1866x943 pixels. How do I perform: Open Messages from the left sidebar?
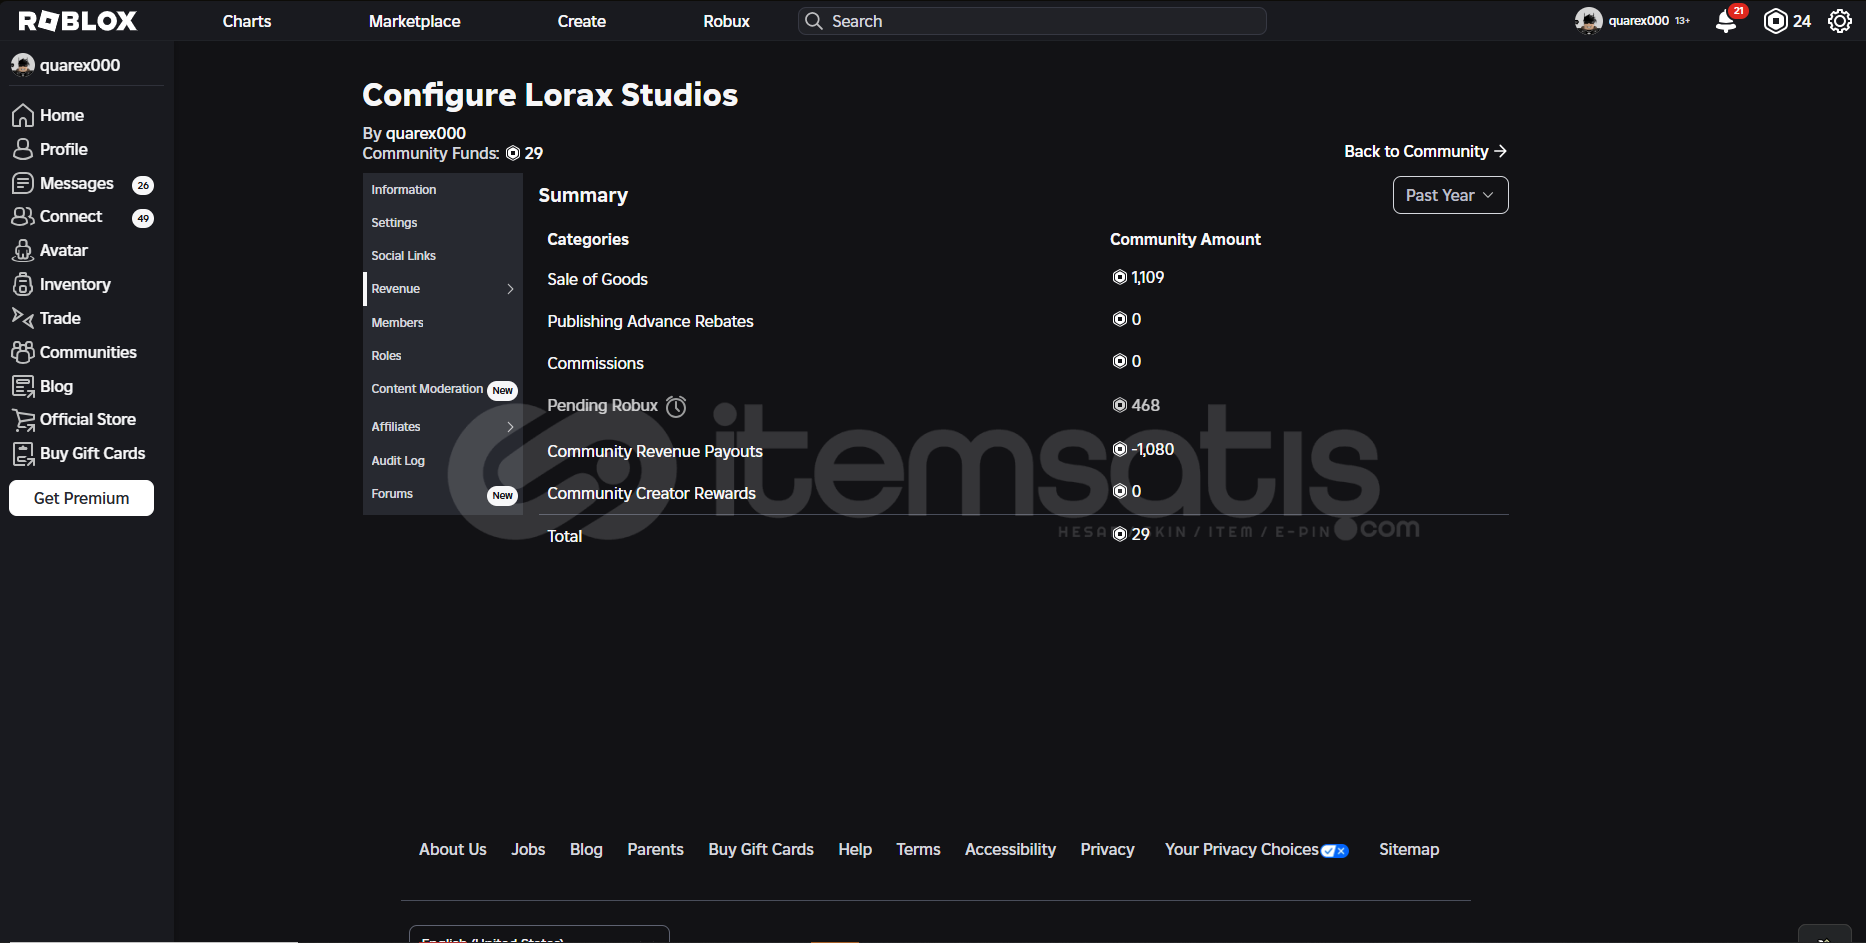tap(76, 183)
